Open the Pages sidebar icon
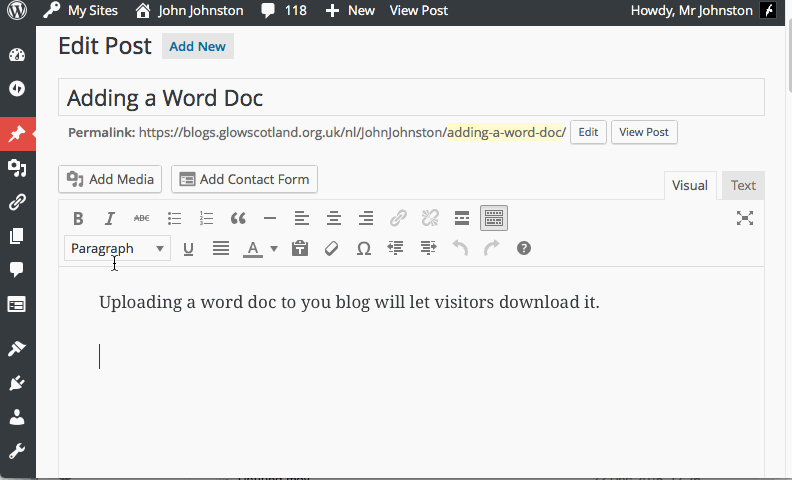792x480 pixels. [x=17, y=235]
